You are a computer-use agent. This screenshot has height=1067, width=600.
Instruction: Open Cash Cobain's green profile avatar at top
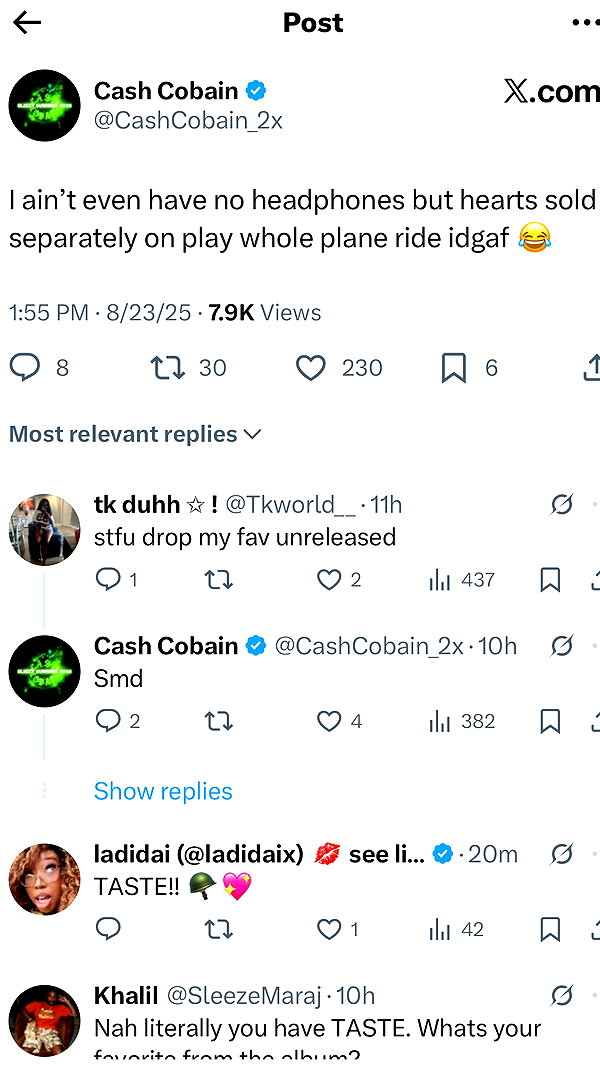(44, 105)
